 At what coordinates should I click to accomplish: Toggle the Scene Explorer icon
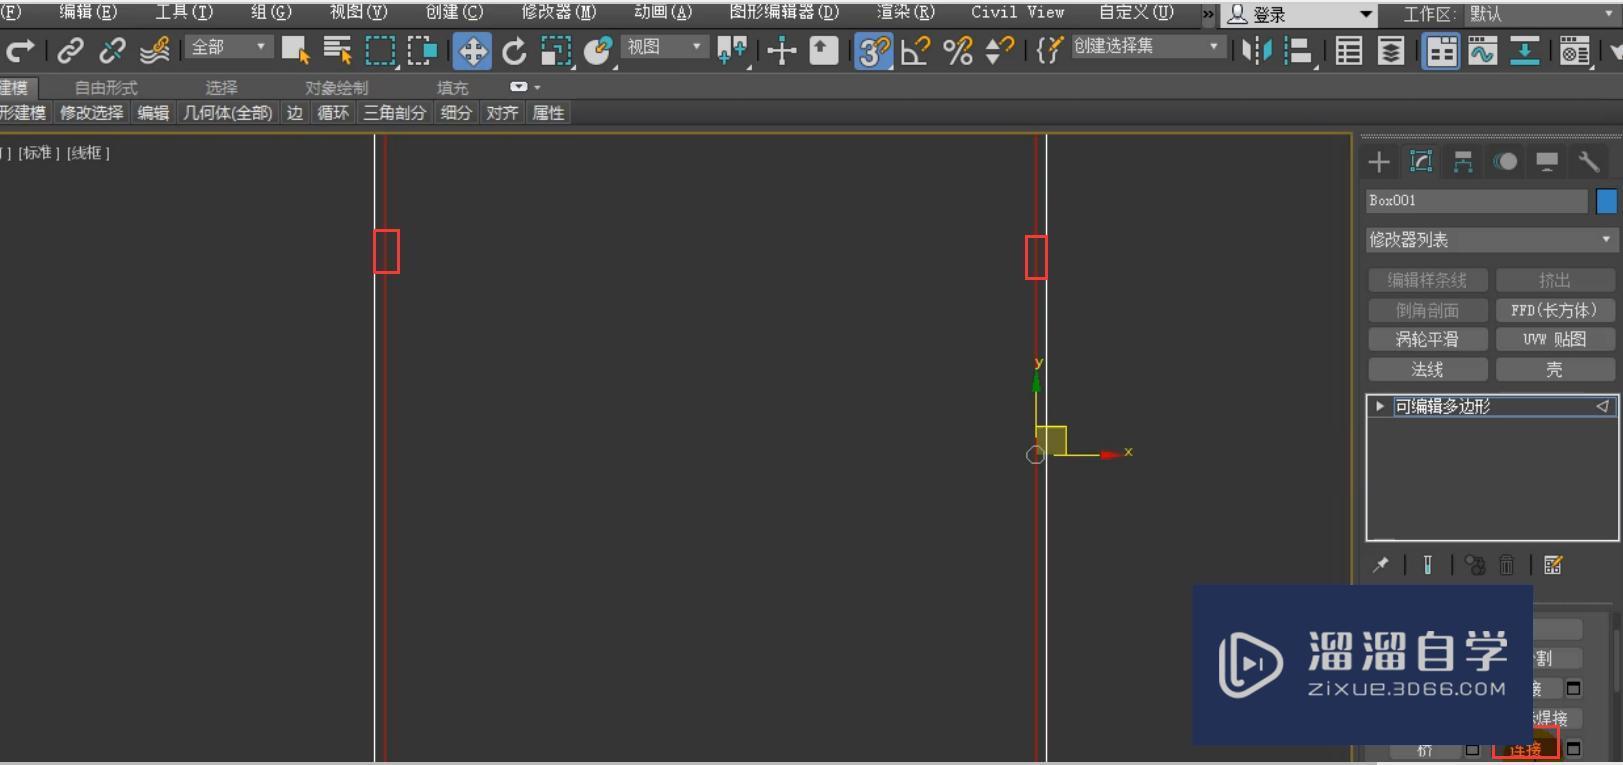(x=1349, y=50)
